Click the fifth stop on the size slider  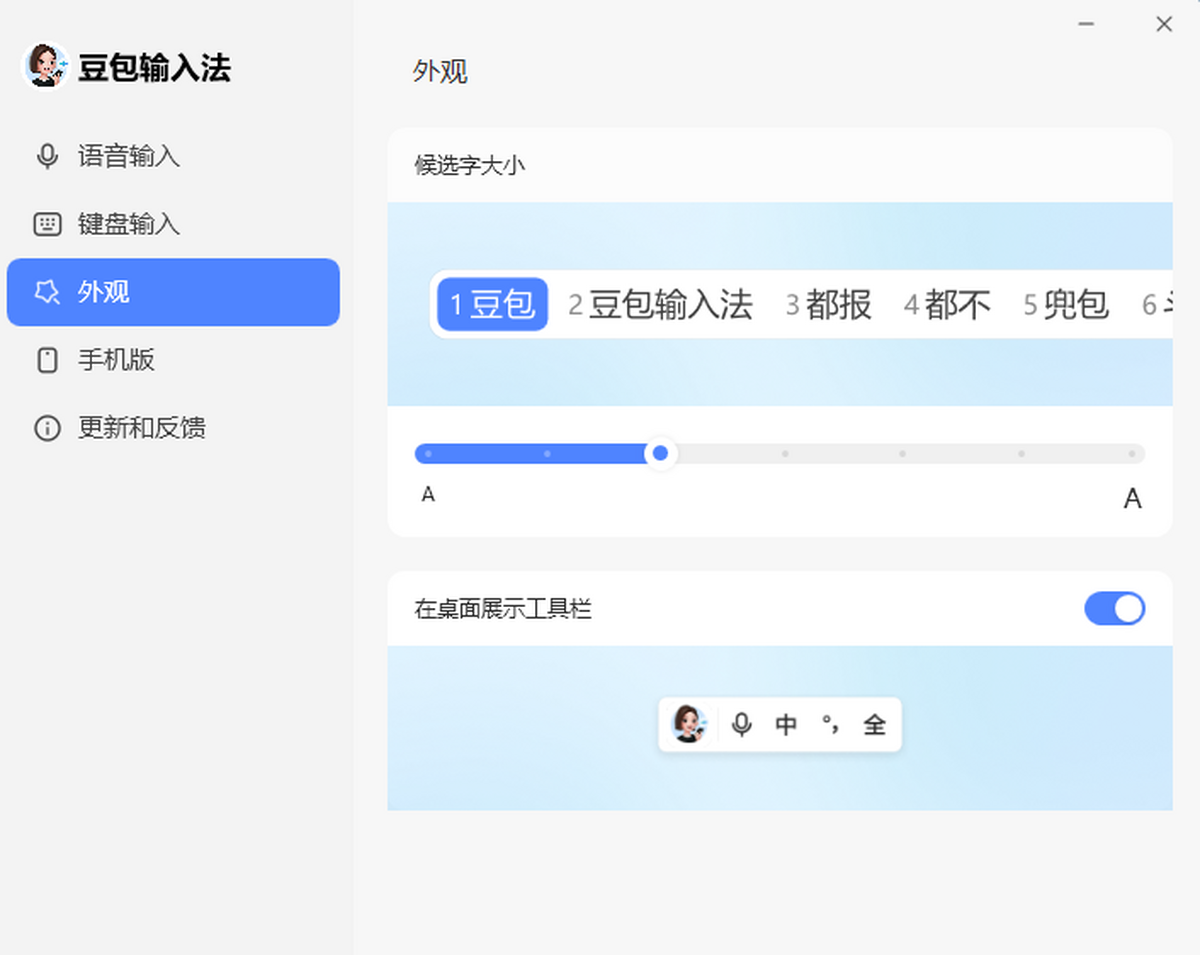pos(902,454)
